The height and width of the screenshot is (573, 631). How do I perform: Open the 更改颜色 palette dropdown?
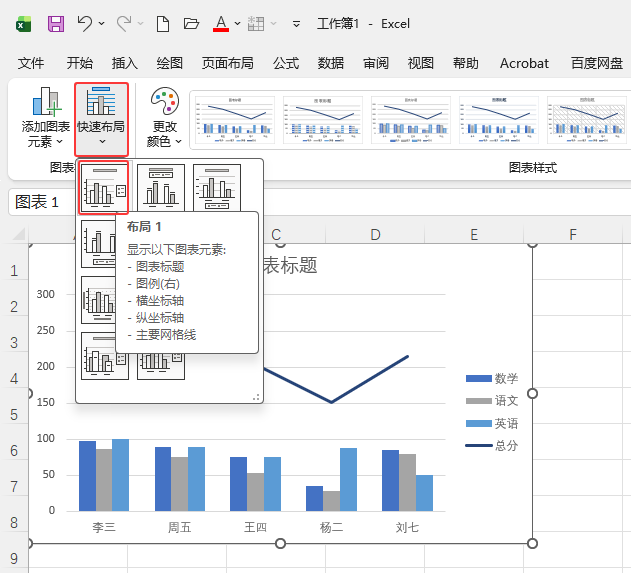pyautogui.click(x=164, y=117)
